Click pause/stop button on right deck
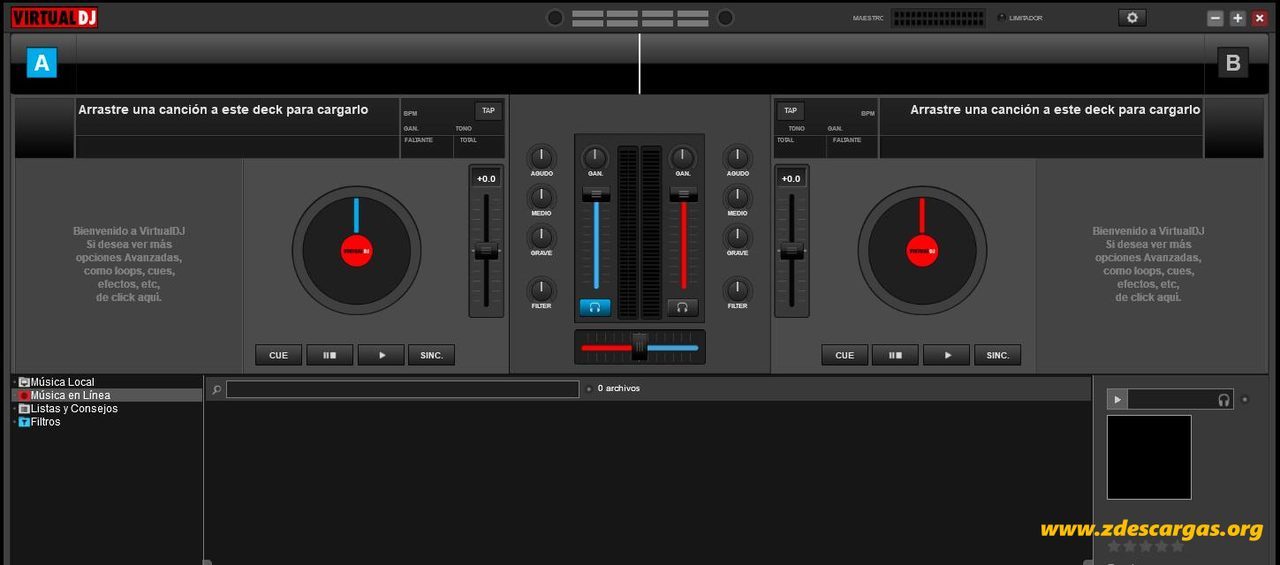The width and height of the screenshot is (1280, 565). pyautogui.click(x=895, y=355)
